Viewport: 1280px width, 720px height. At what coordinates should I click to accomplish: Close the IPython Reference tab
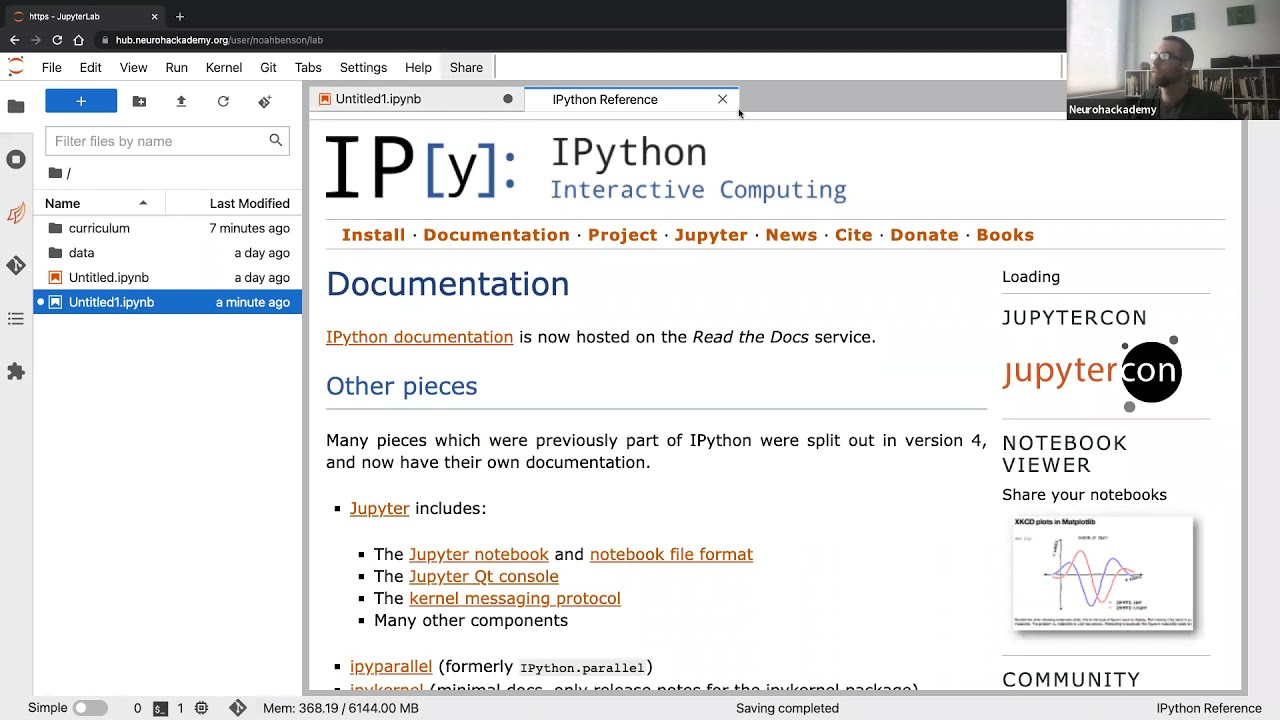pos(722,99)
